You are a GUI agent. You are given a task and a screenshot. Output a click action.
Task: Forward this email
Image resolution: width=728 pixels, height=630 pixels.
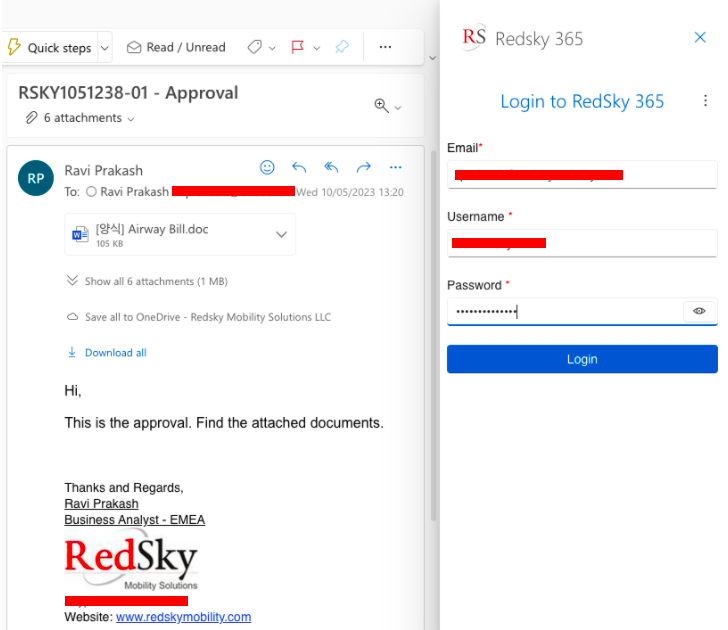364,167
